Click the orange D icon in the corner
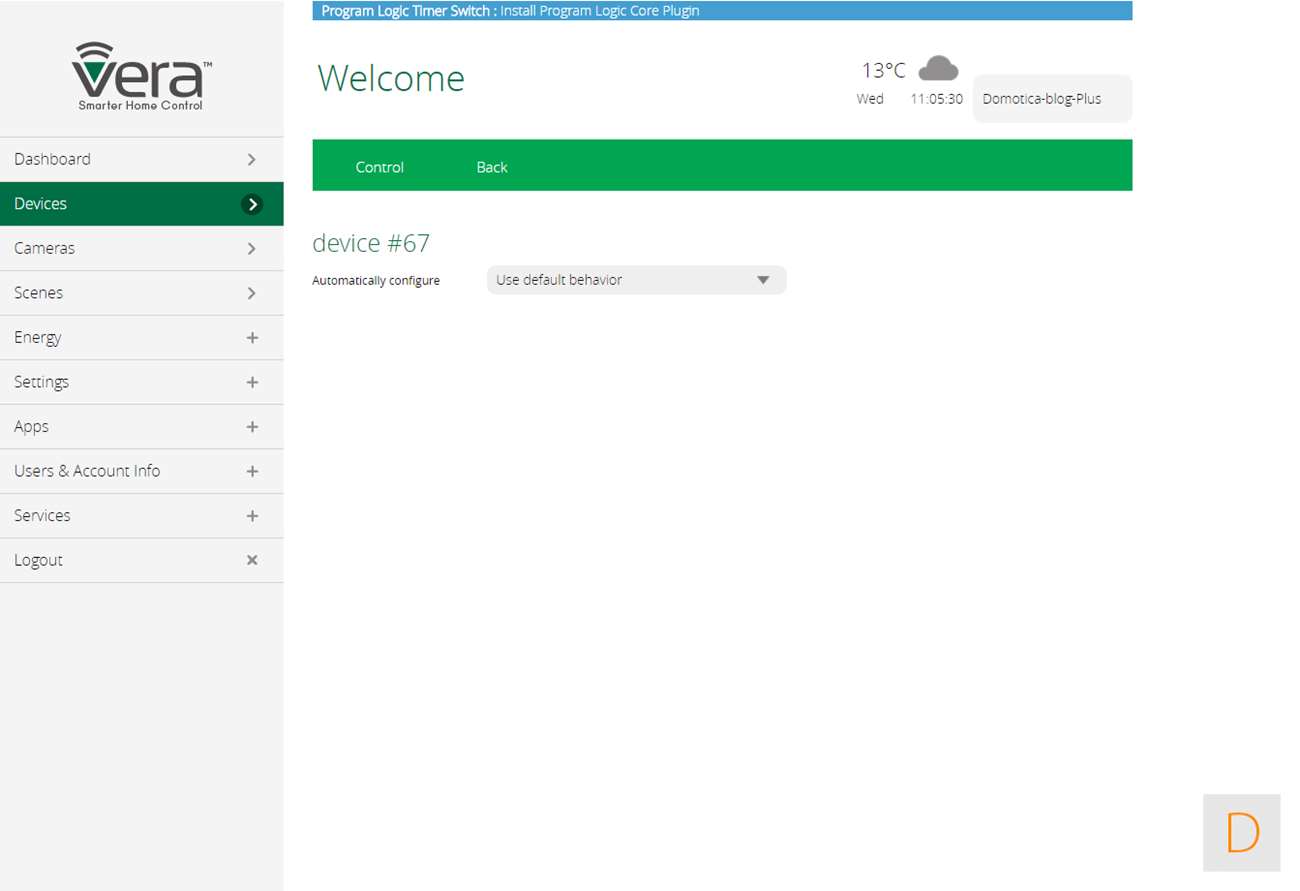 point(1241,832)
